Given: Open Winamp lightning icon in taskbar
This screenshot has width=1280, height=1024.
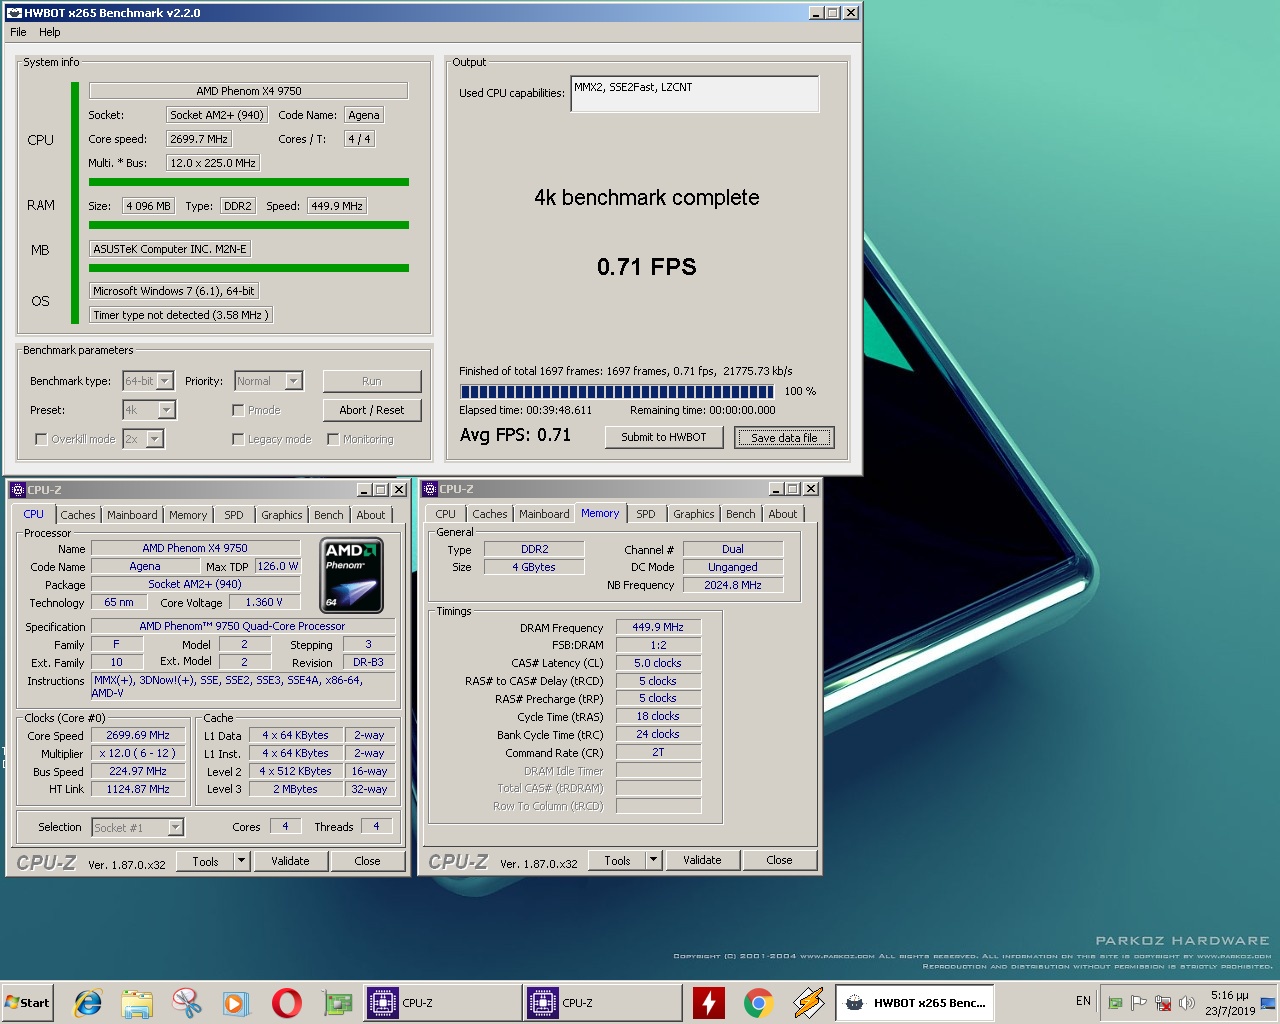Looking at the screenshot, I should (x=808, y=1002).
